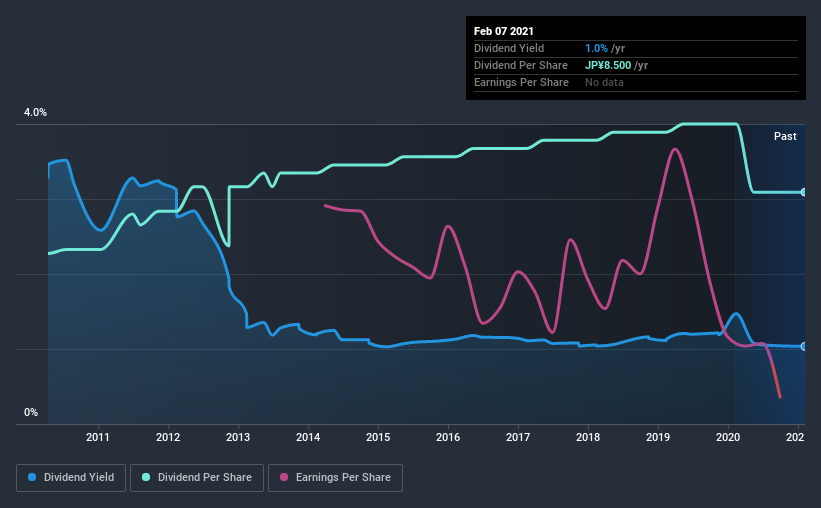The width and height of the screenshot is (821, 508).
Task: Select the teal endpoint marker of the dividend per share line
Action: pyautogui.click(x=803, y=192)
